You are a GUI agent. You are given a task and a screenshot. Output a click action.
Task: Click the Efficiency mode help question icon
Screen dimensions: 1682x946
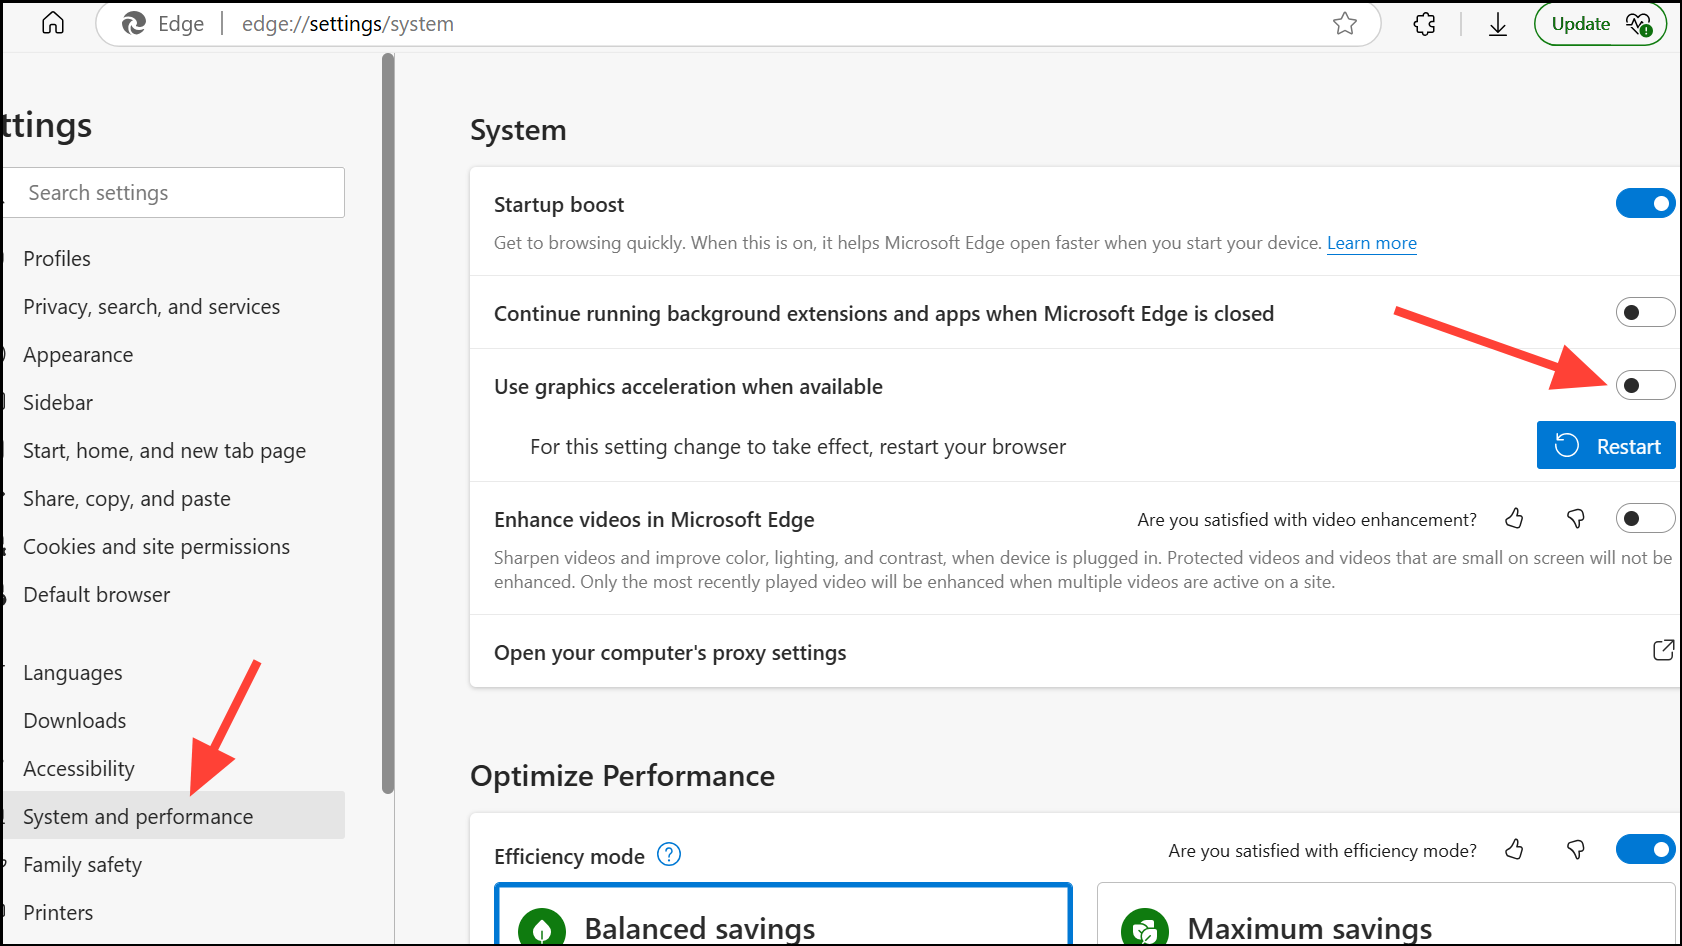click(x=669, y=855)
